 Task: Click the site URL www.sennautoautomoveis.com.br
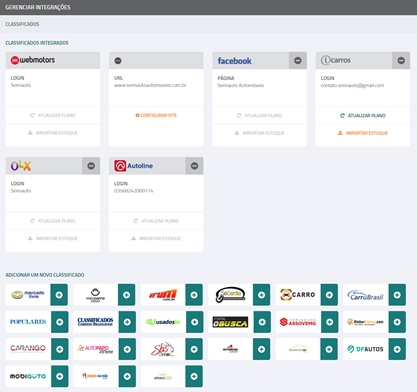150,85
